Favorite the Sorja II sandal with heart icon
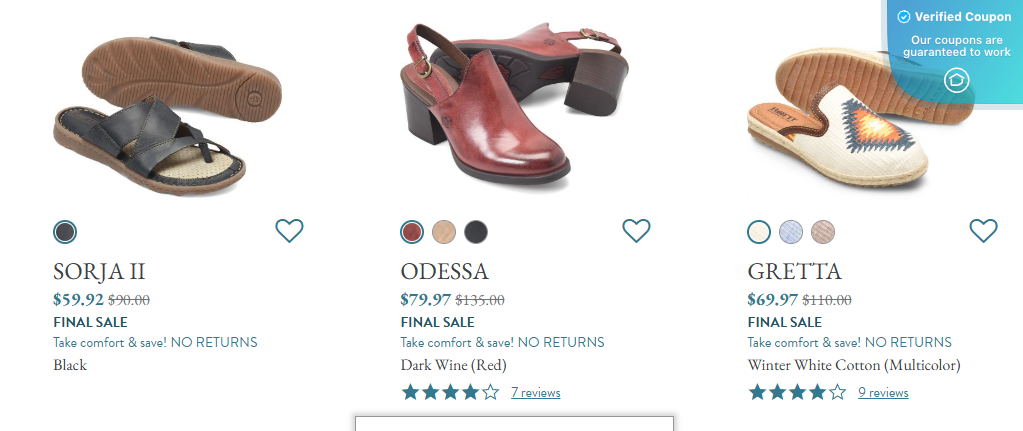This screenshot has height=431, width=1023. tap(289, 231)
